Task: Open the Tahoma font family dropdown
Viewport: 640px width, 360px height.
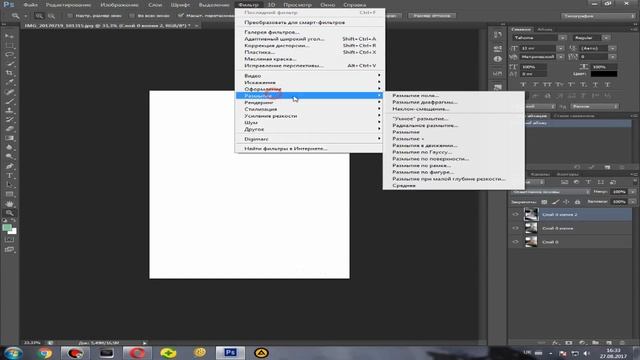Action: coord(562,38)
